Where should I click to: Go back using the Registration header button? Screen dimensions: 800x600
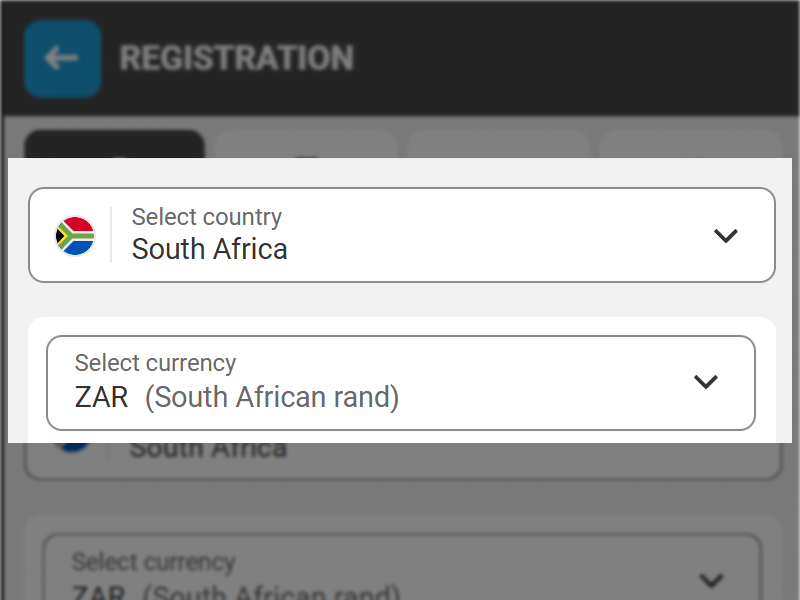62,58
